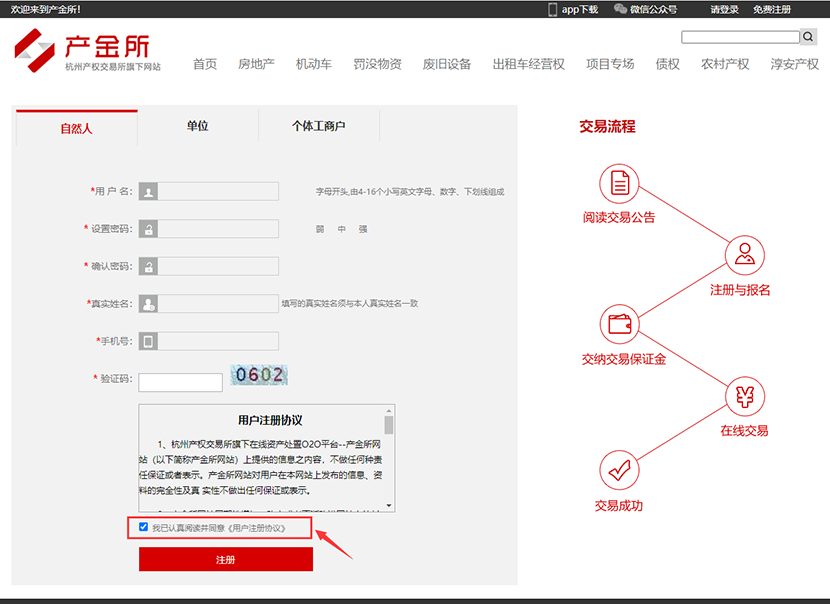
Task: Click the search magnifier icon
Action: (x=808, y=37)
